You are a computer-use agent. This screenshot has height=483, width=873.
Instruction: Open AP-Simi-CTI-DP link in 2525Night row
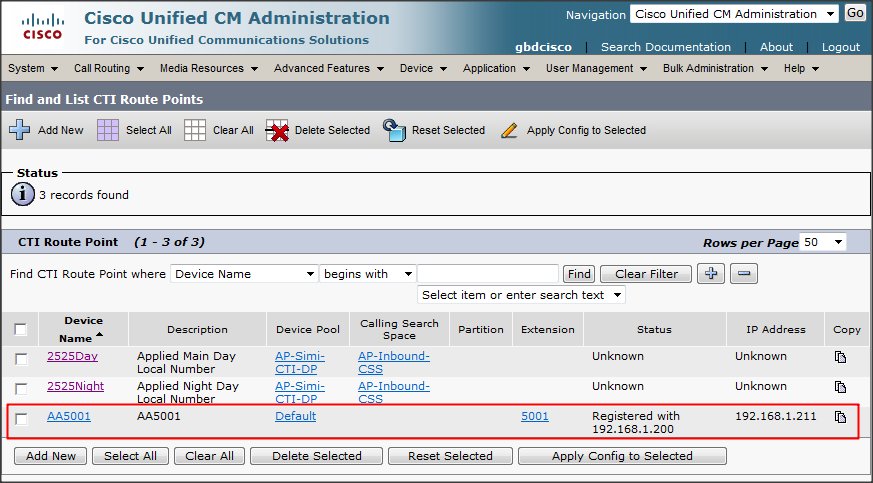tap(300, 392)
